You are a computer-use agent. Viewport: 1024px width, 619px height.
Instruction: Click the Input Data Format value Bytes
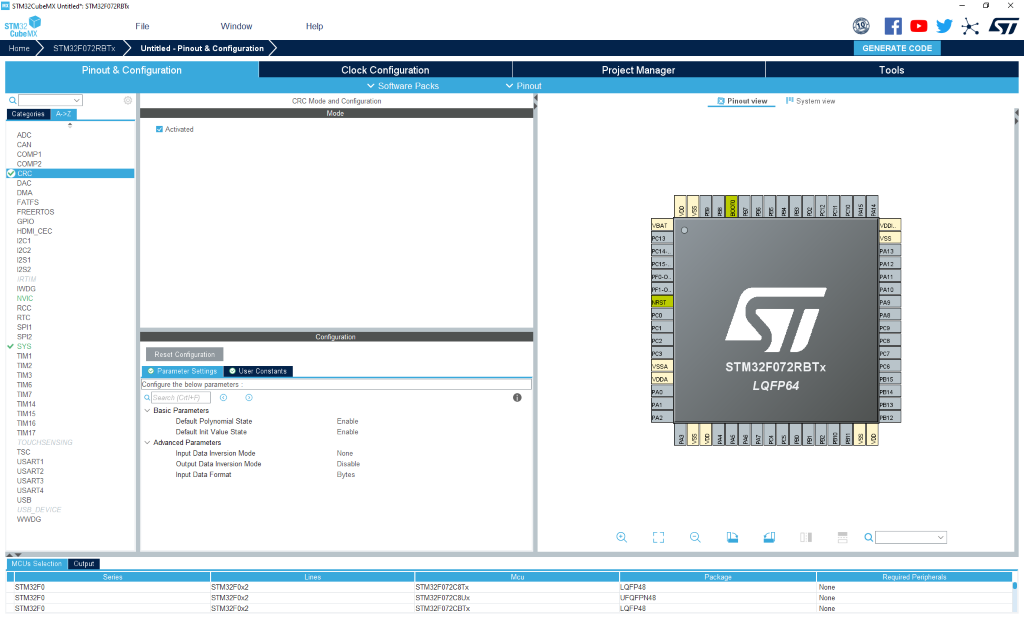tap(346, 475)
